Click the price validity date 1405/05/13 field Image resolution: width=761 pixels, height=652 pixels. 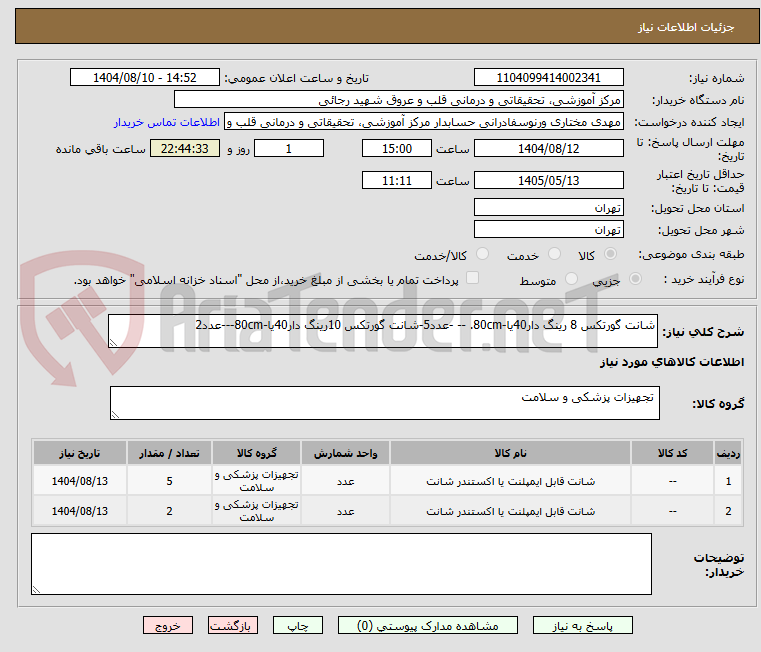548,180
